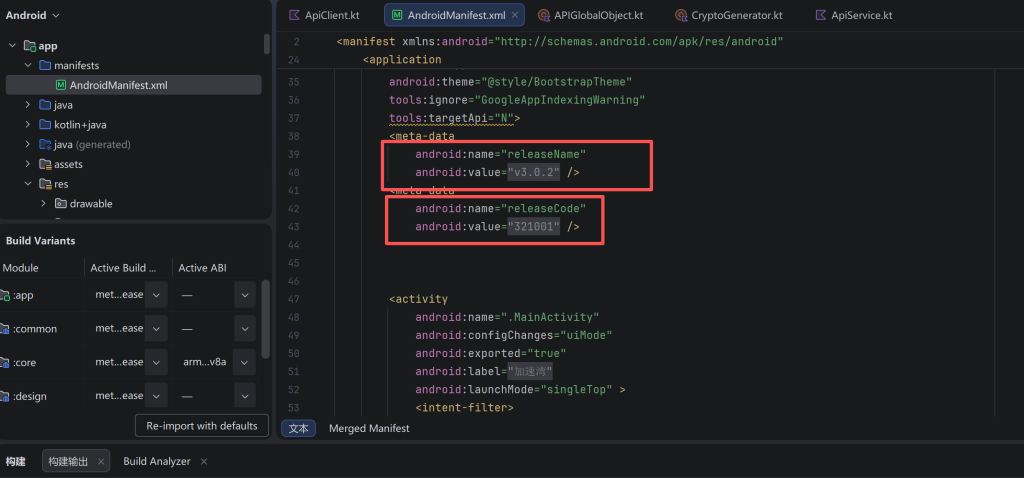This screenshot has height=478, width=1024.
Task: Open :app active ABI dropdown
Action: (244, 295)
